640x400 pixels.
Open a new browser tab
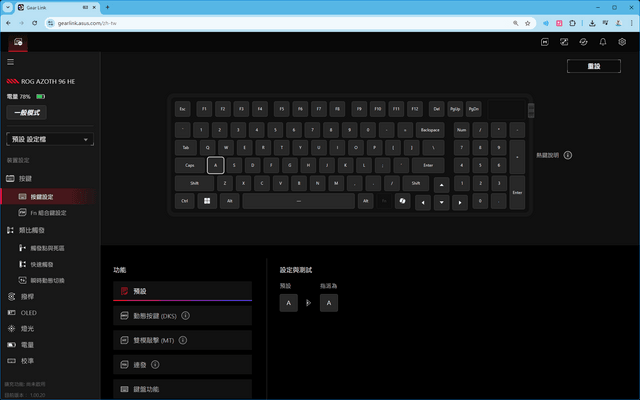coord(107,7)
